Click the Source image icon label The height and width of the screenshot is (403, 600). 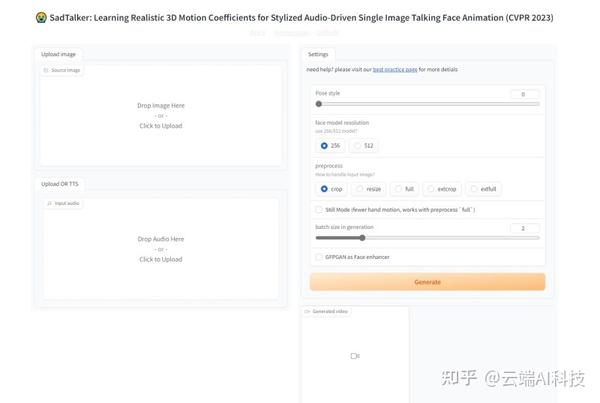[47, 71]
